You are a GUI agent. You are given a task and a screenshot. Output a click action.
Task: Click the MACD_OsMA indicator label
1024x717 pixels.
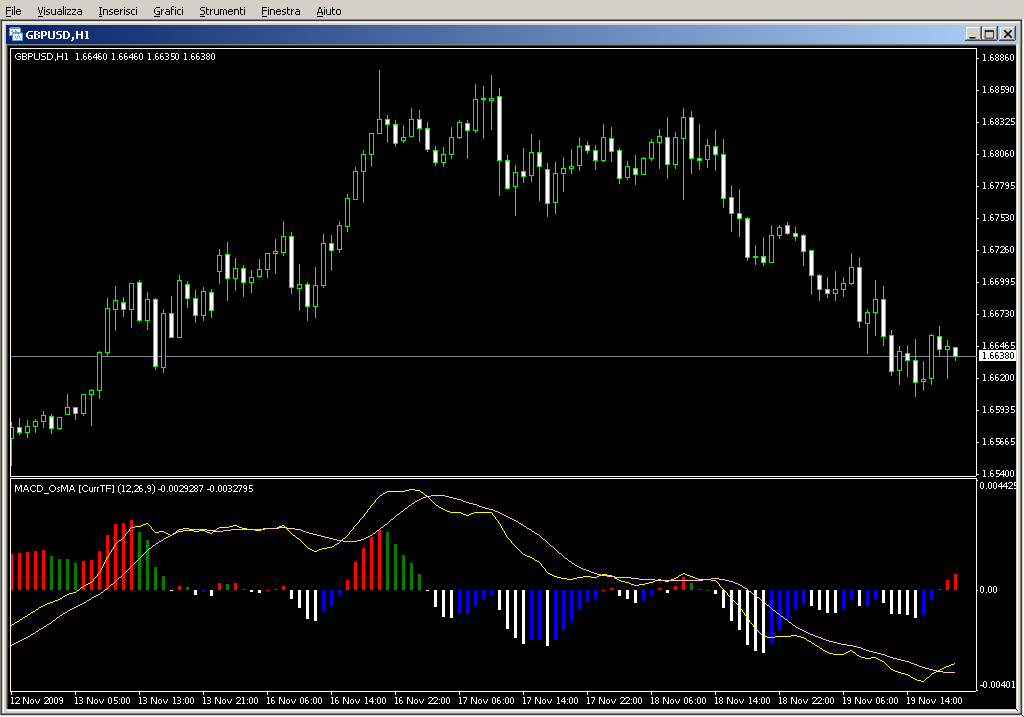click(134, 488)
